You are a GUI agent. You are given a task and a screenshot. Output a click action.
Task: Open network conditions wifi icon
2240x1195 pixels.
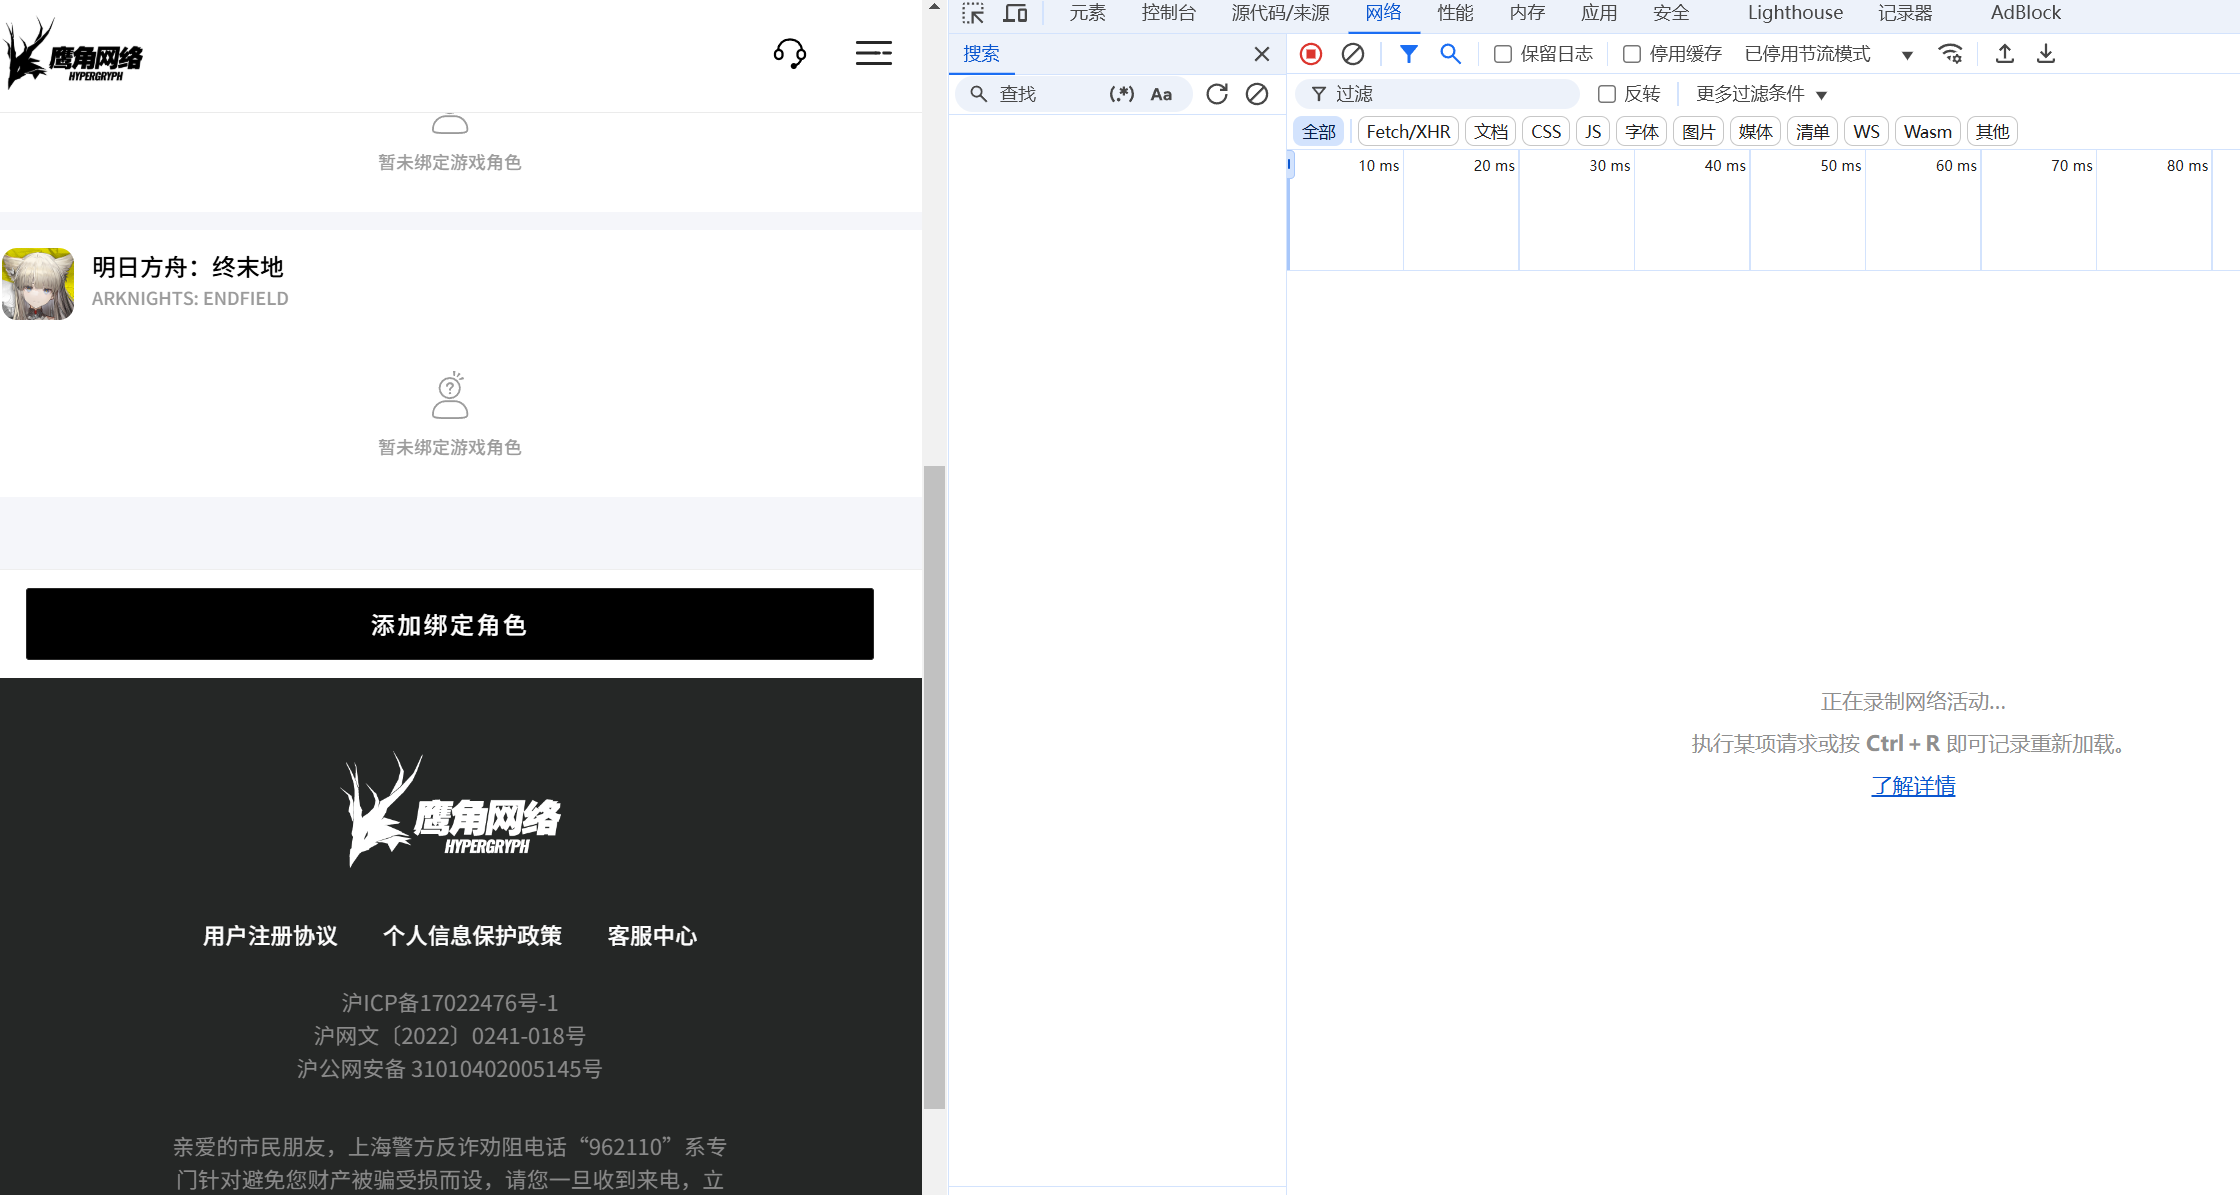[x=1950, y=54]
